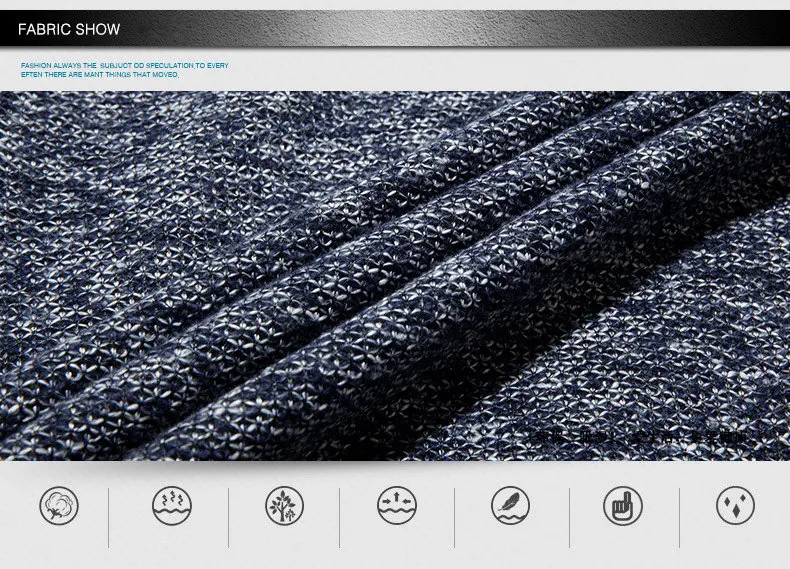Open the knit fabric close-up photo
The height and width of the screenshot is (569, 790).
click(395, 276)
